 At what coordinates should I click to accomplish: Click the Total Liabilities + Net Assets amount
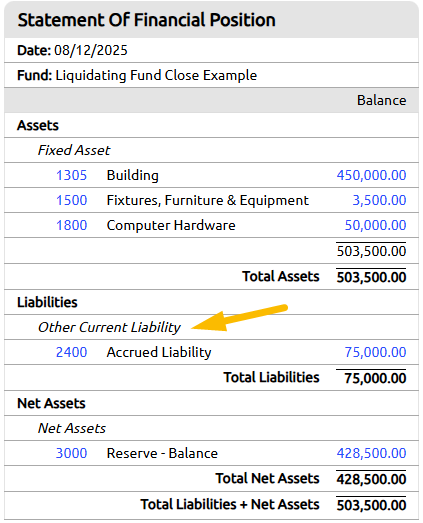(x=371, y=505)
